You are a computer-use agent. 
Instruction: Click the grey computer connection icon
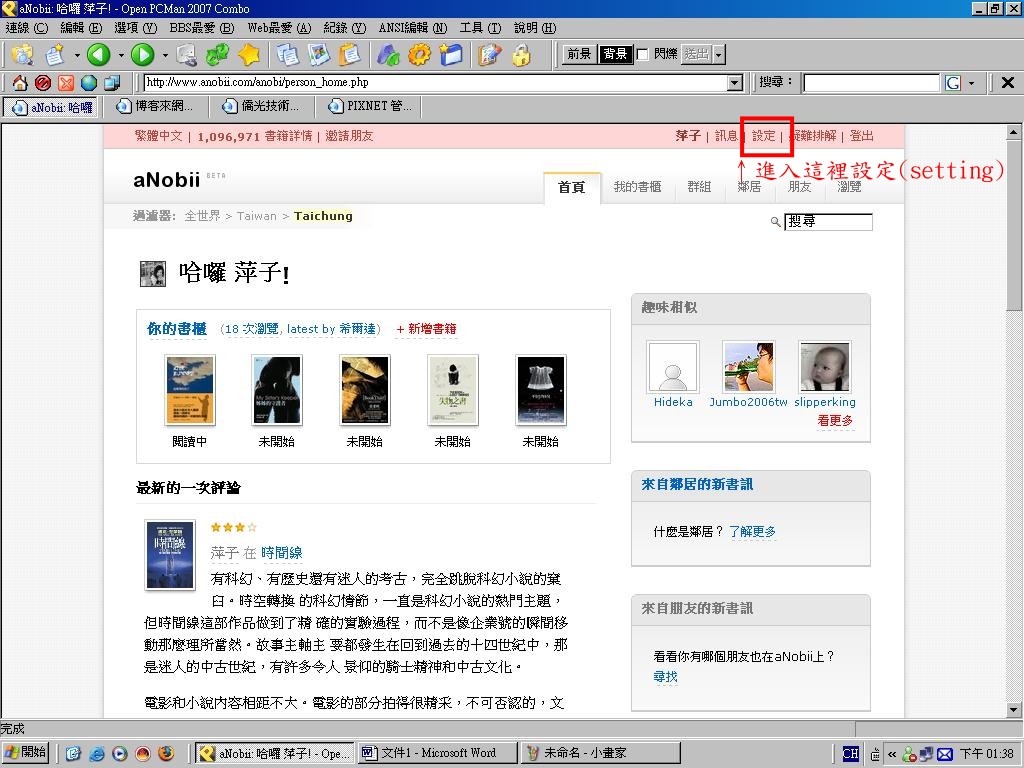pos(186,54)
